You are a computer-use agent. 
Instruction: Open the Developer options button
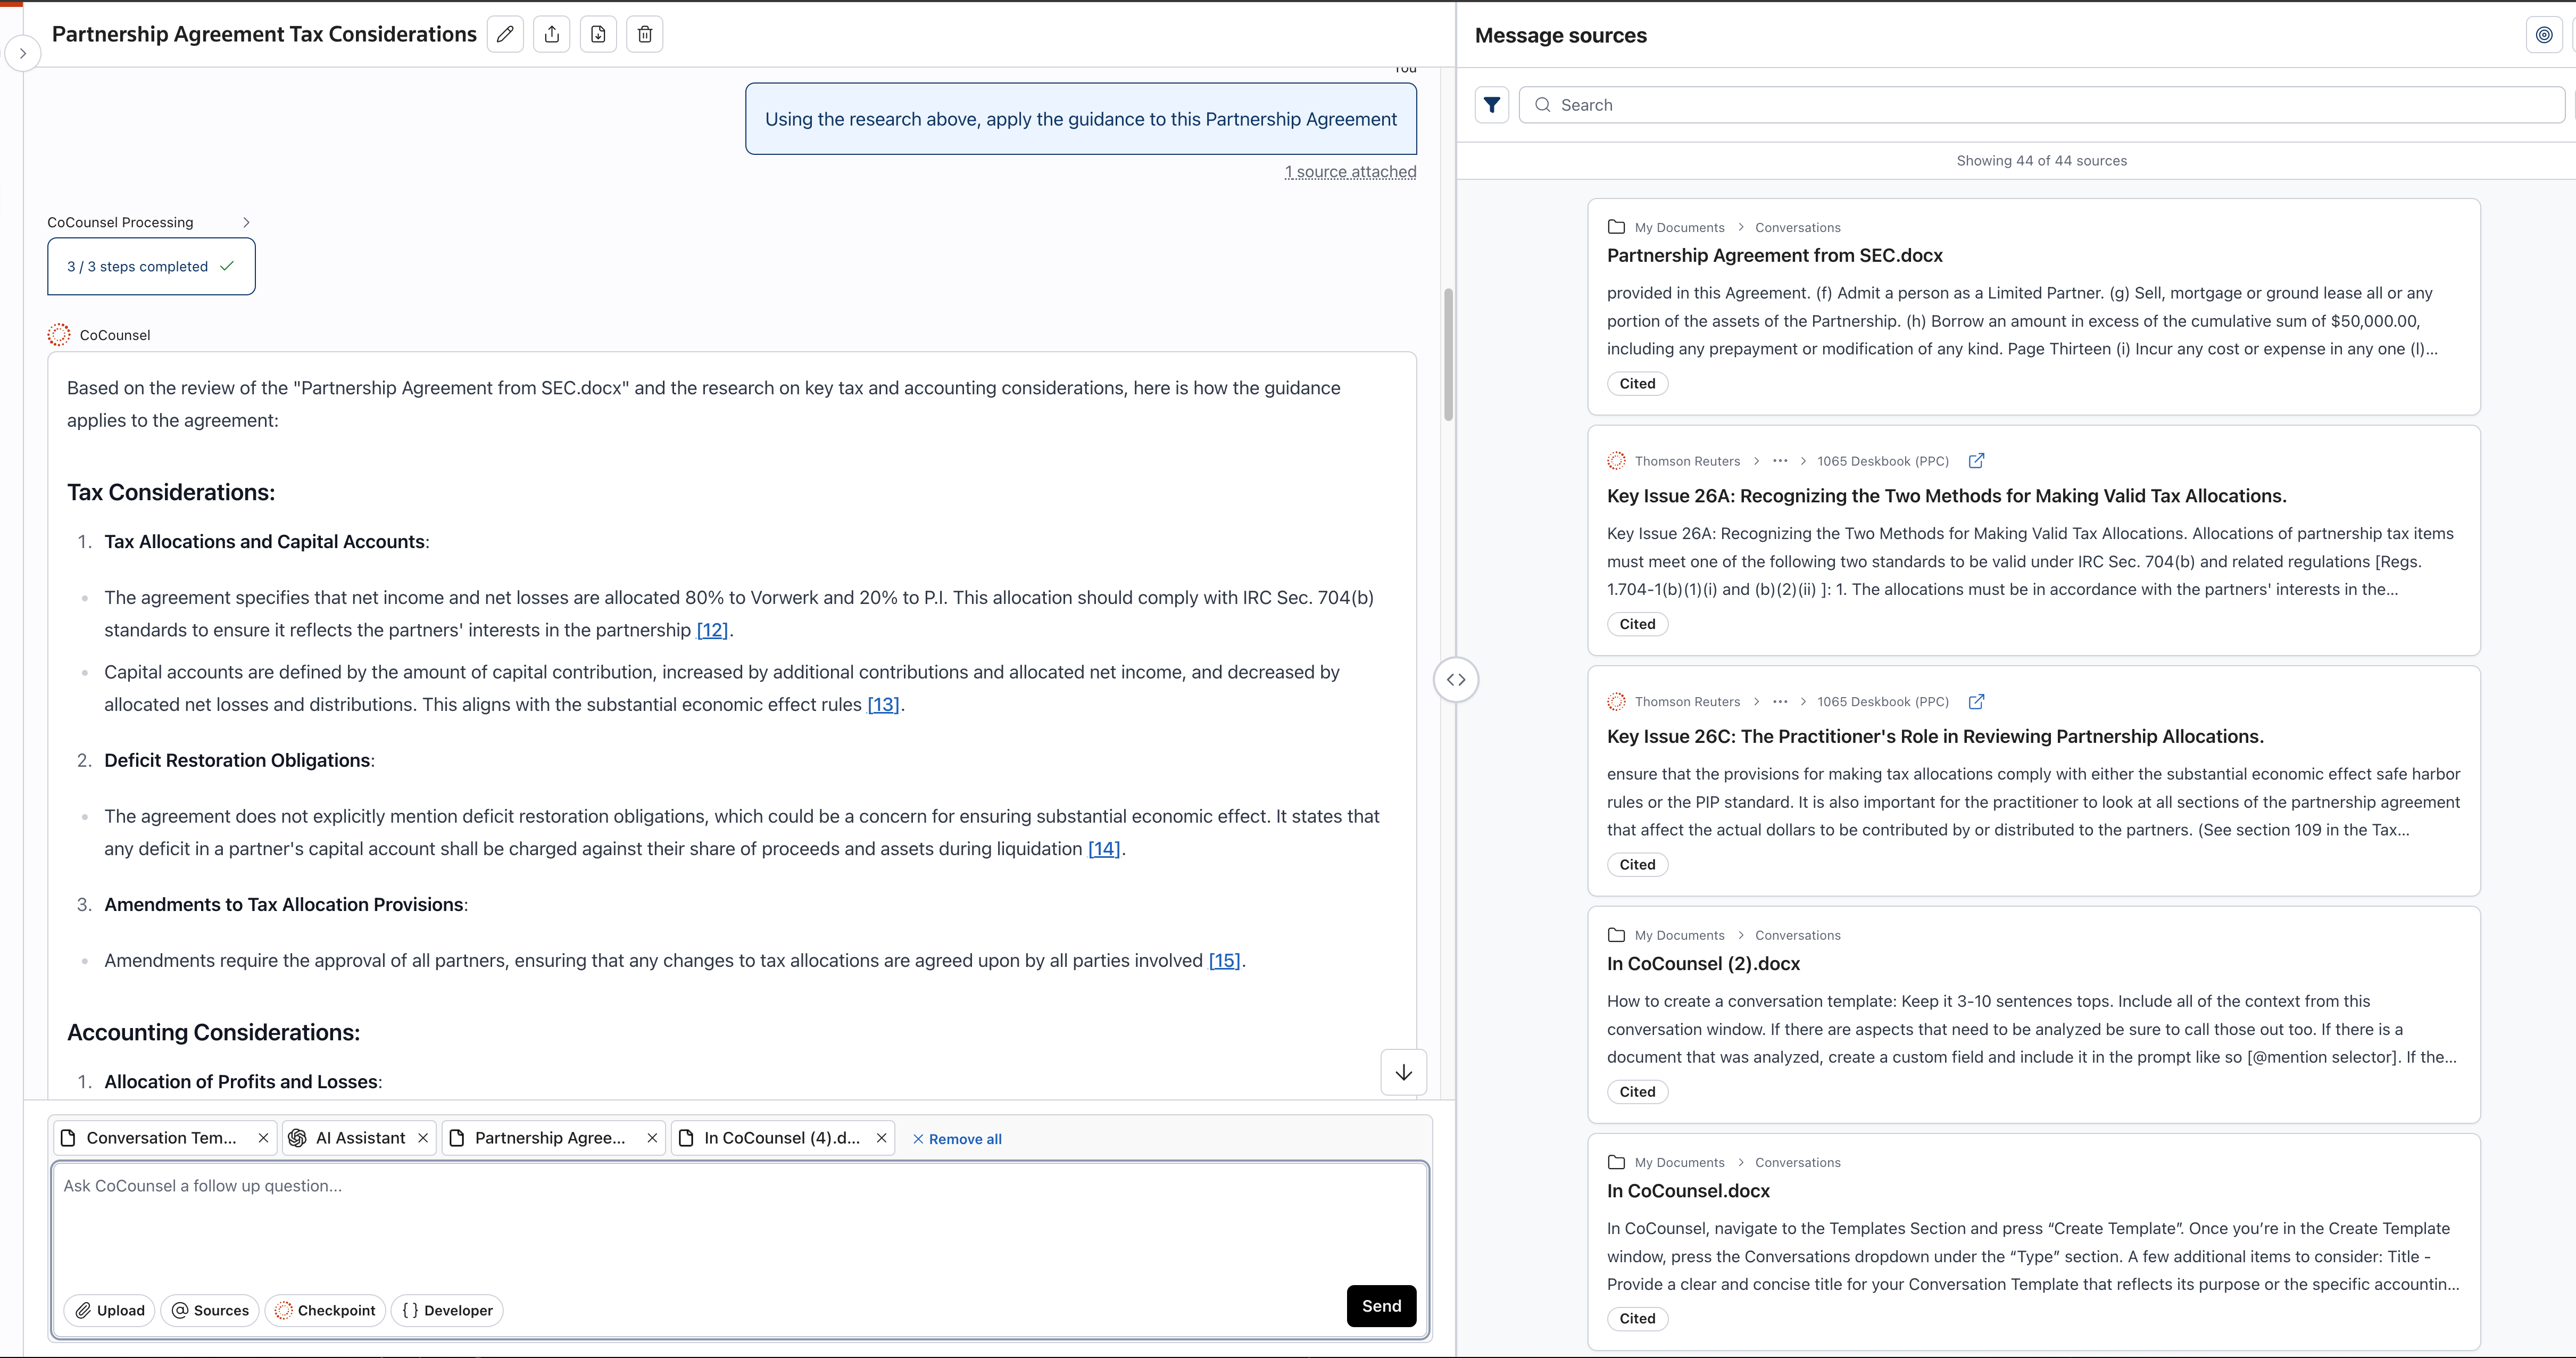447,1310
